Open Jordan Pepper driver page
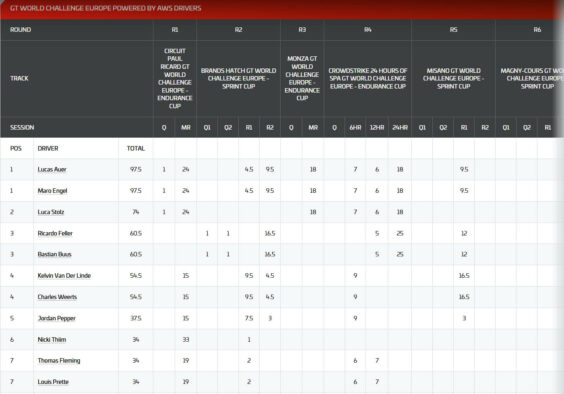Image resolution: width=564 pixels, height=394 pixels. 56,318
